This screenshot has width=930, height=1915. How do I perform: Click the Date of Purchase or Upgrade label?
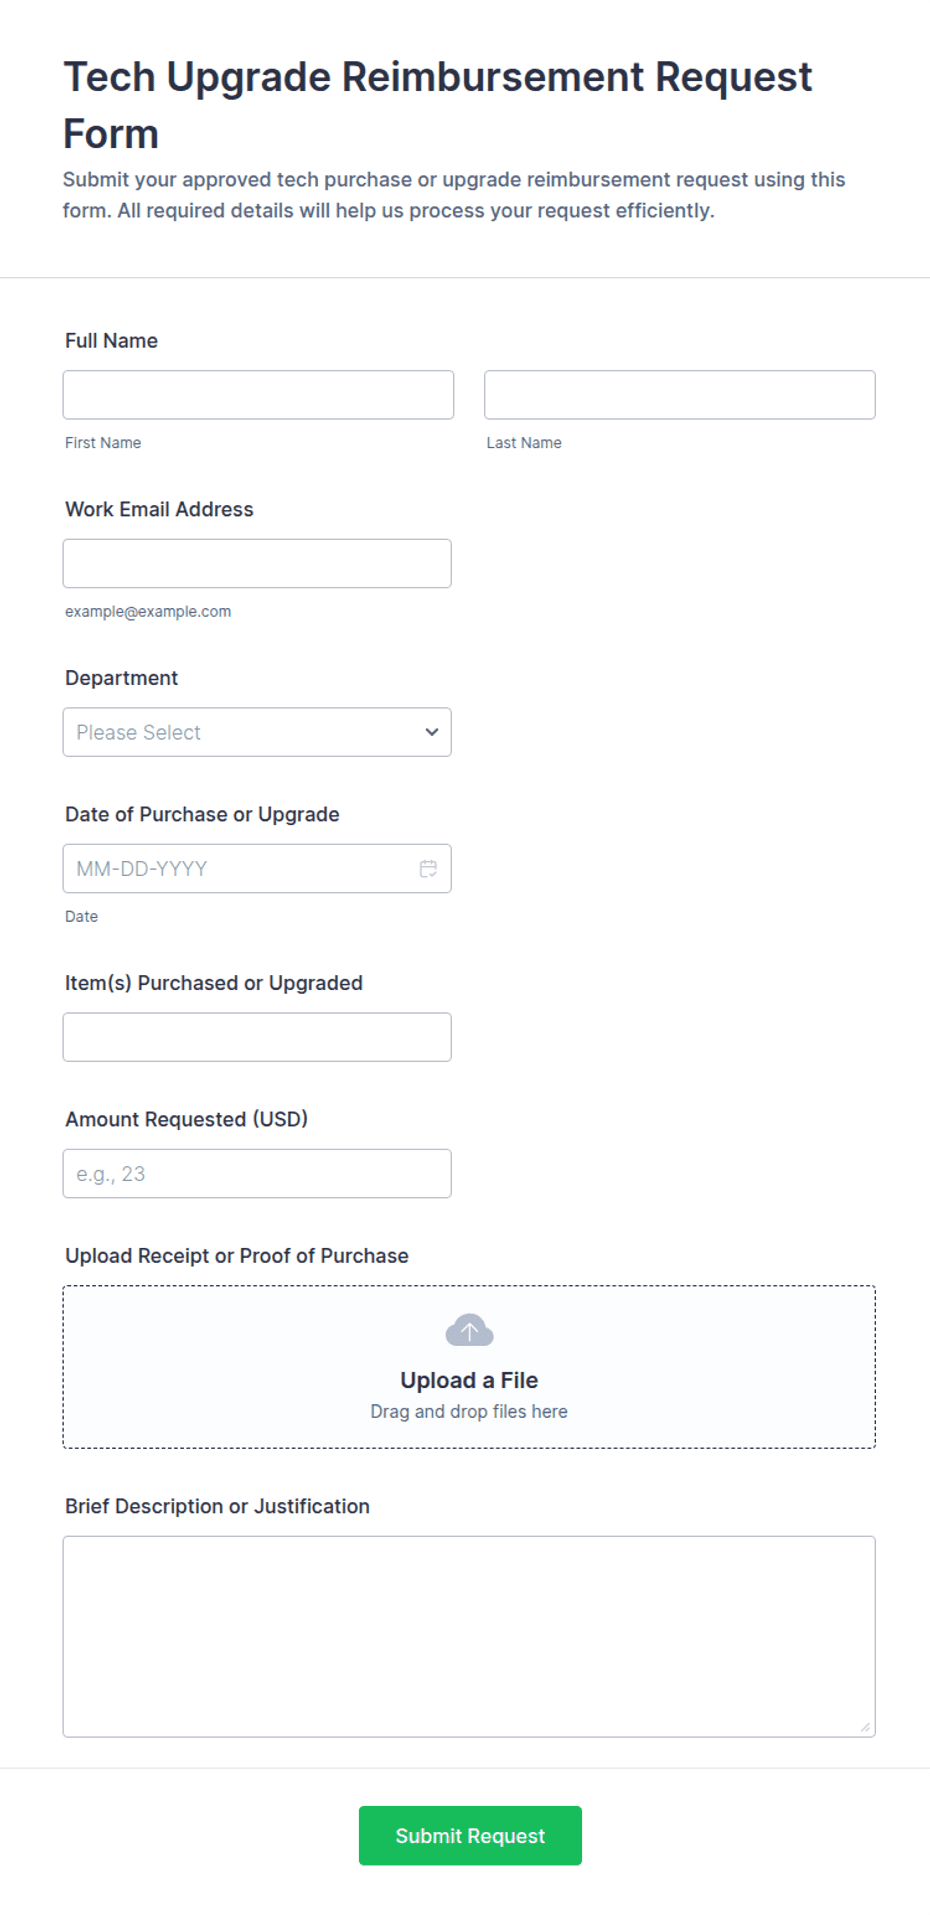click(202, 814)
